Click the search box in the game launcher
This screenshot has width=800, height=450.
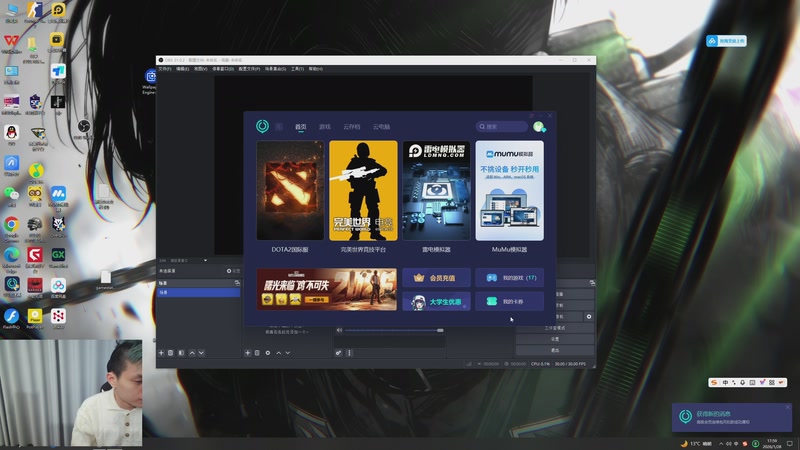click(x=502, y=127)
